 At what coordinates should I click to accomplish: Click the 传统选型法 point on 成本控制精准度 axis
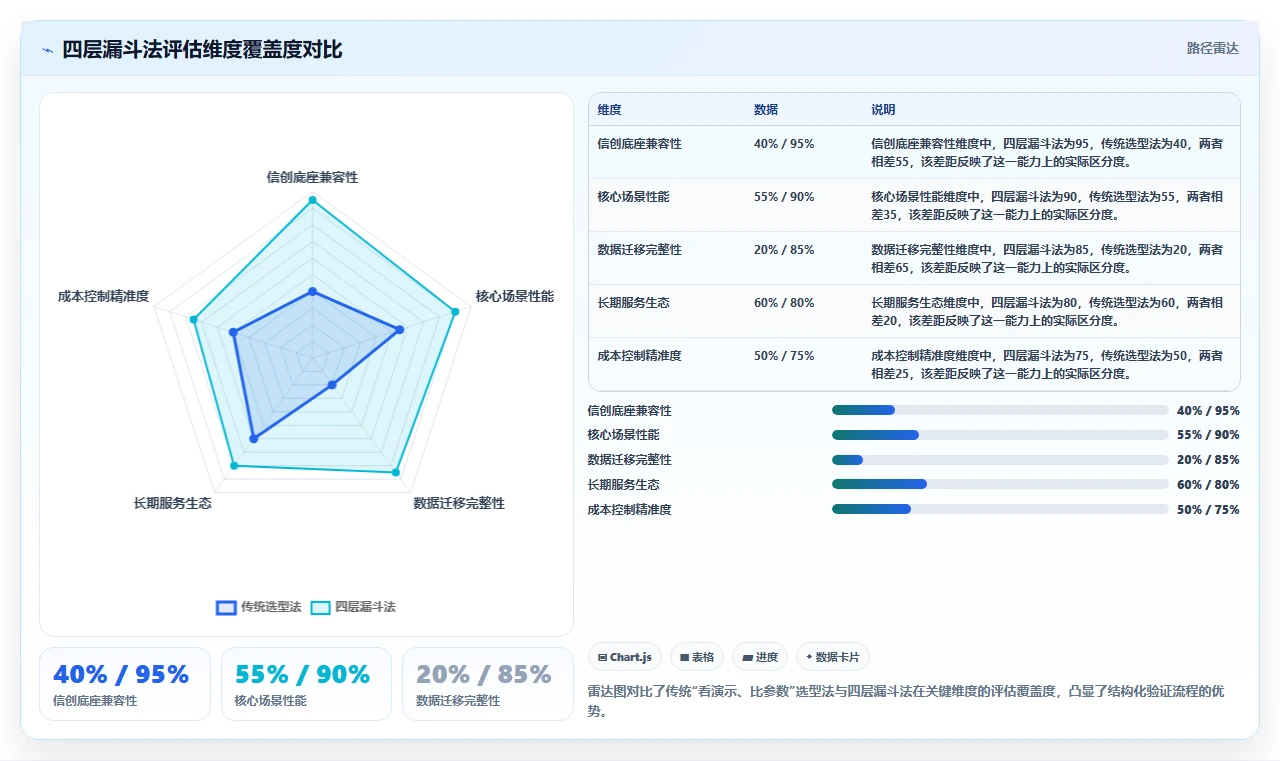(x=233, y=332)
